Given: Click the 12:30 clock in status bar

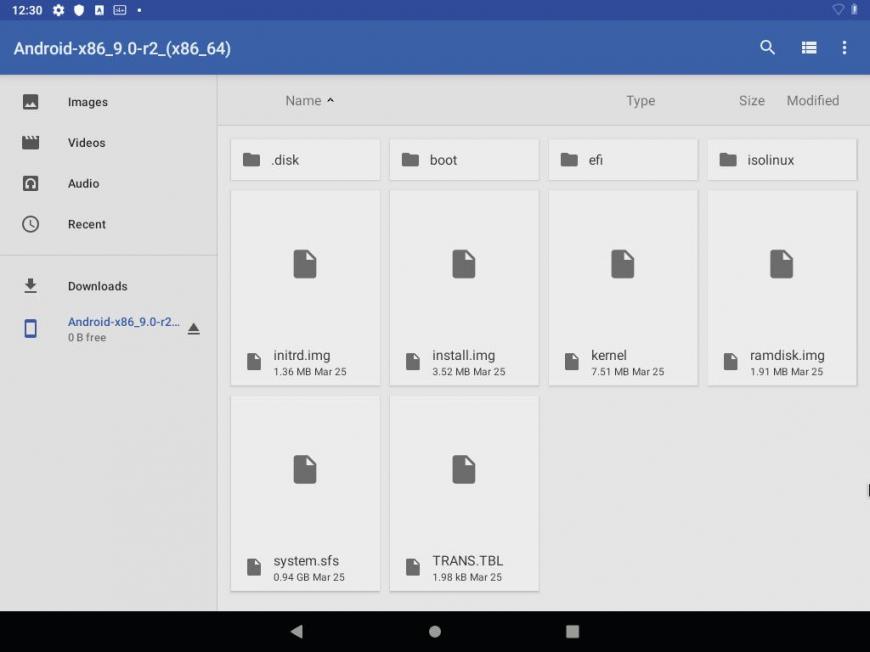Looking at the screenshot, I should click(27, 10).
